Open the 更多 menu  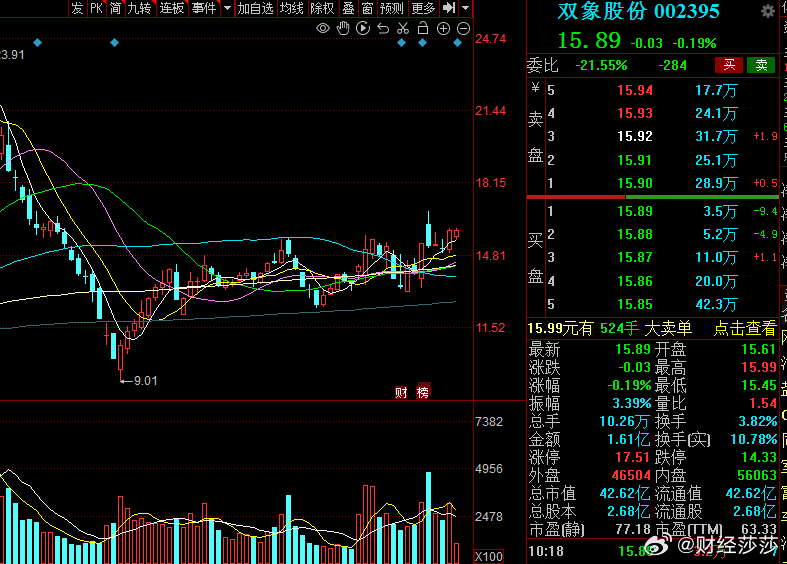point(423,8)
